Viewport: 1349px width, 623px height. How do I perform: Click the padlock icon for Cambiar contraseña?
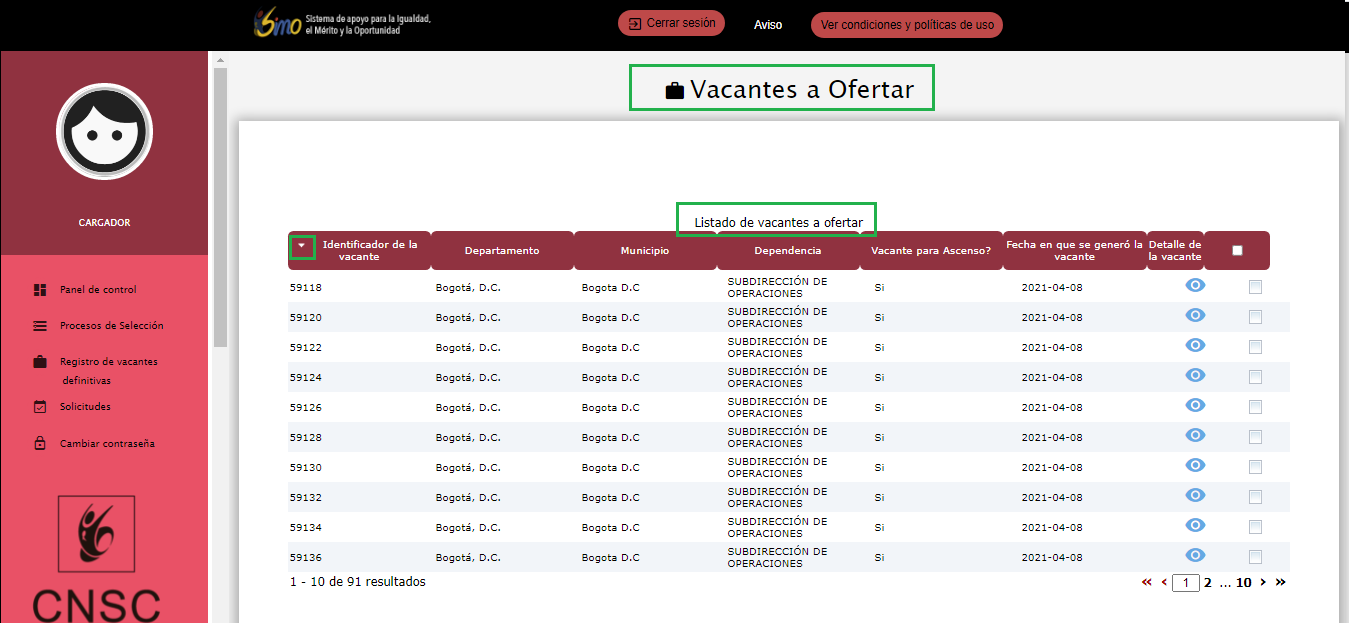tap(40, 444)
